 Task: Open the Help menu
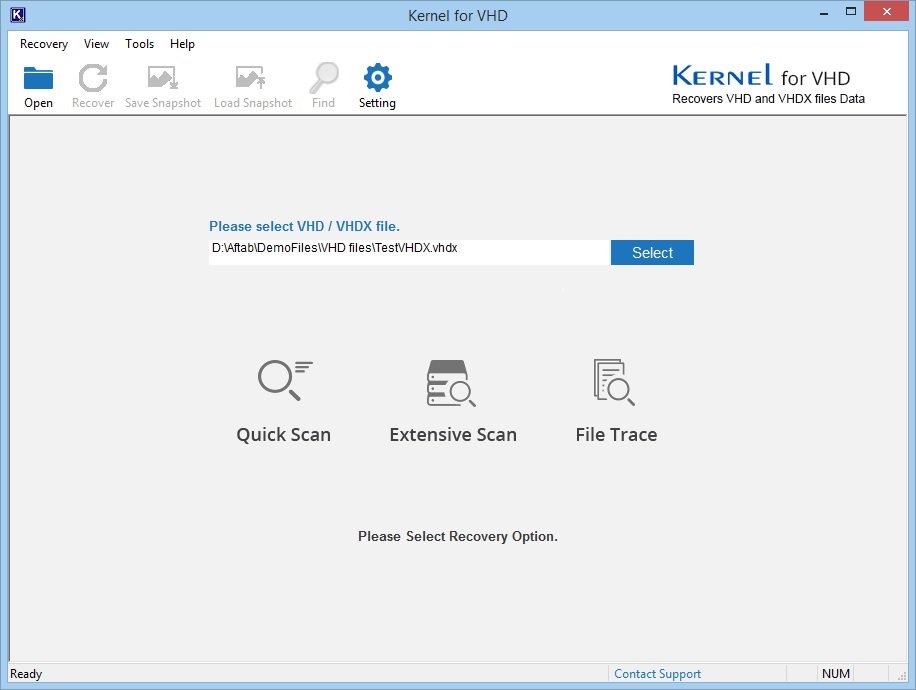coord(182,44)
